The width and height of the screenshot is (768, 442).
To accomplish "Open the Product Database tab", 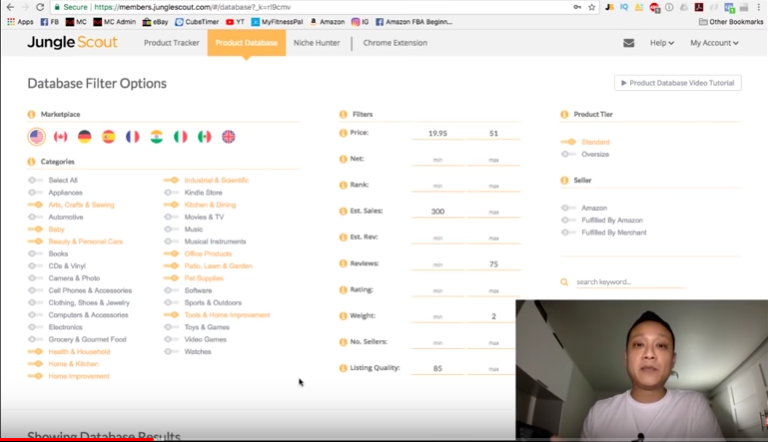I will coord(246,43).
